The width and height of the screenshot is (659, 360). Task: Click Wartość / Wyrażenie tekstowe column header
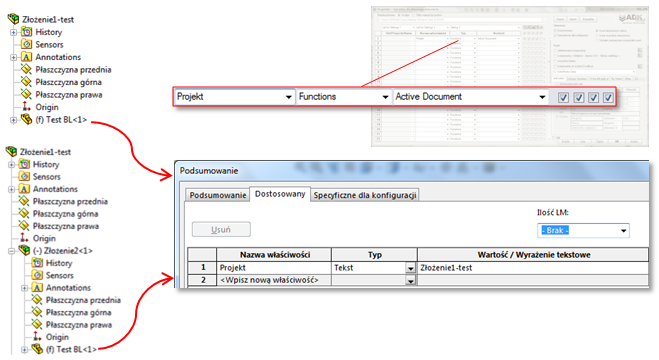533,255
